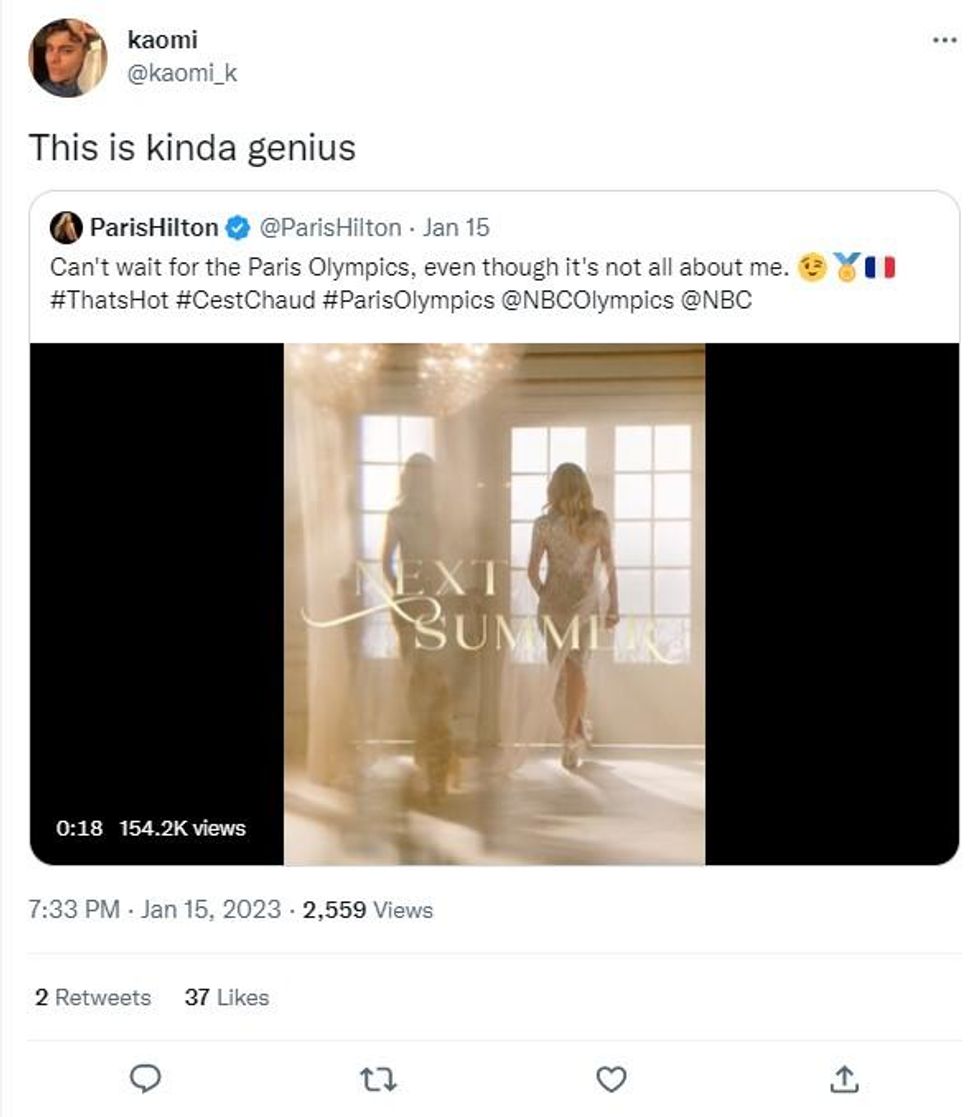The width and height of the screenshot is (980, 1117).
Task: Click the reply speech bubble icon
Action: pyautogui.click(x=146, y=1078)
